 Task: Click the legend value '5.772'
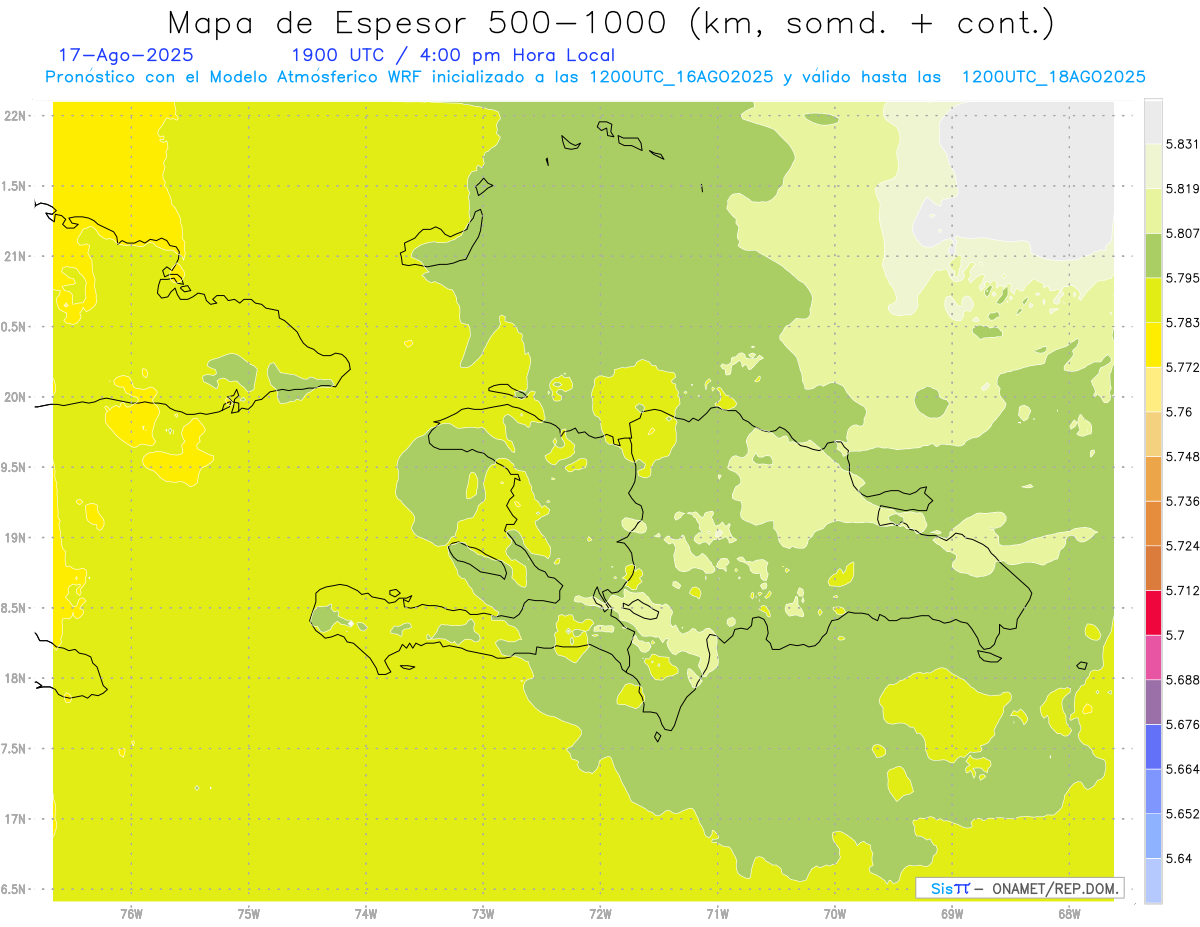[1181, 367]
